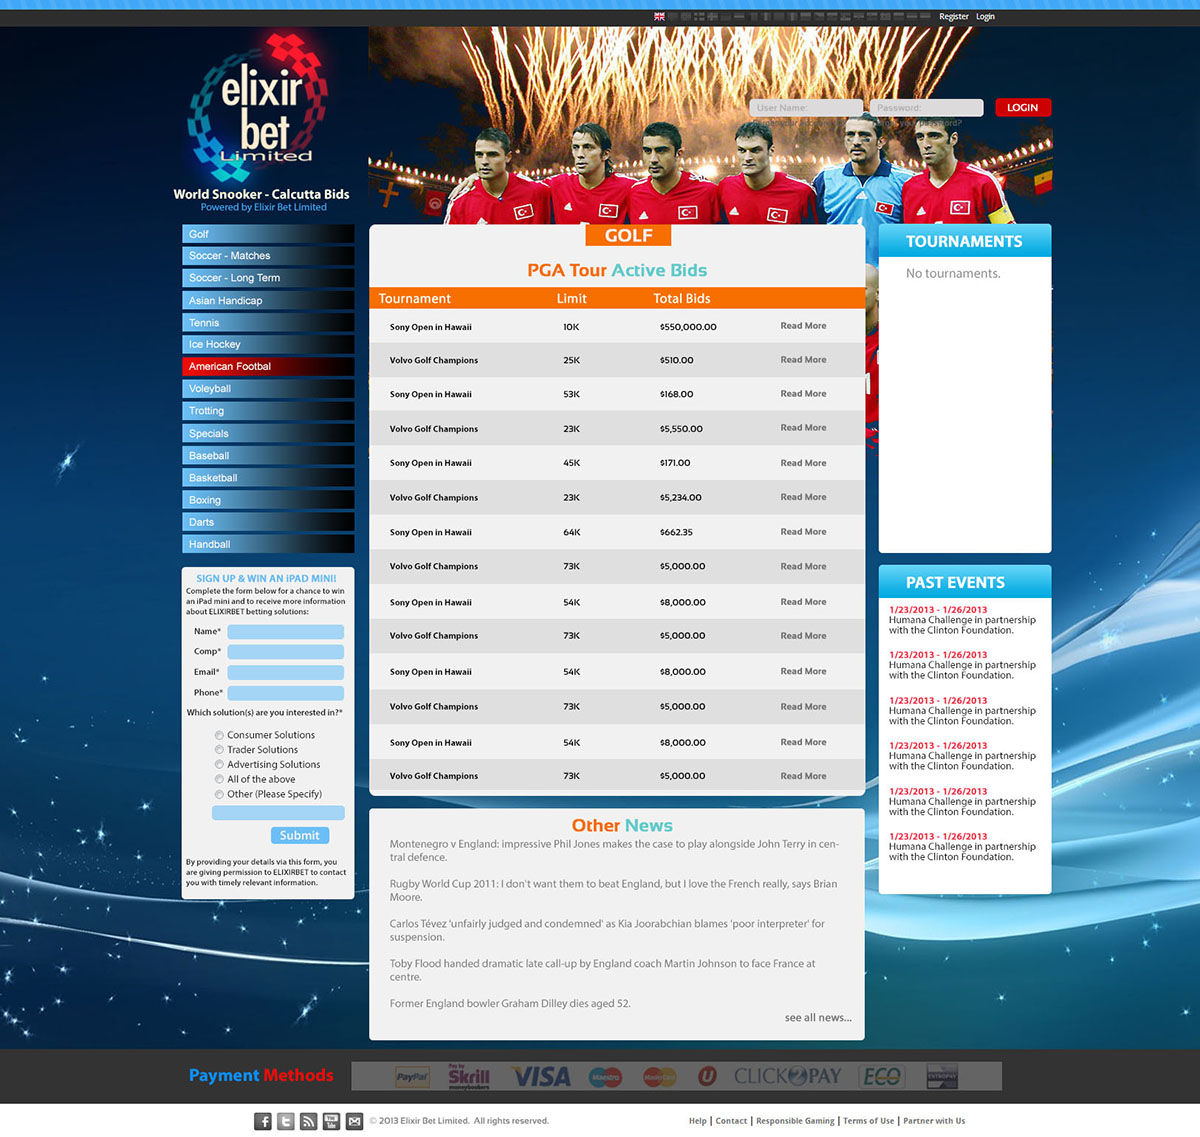Select All of the above option
This screenshot has width=1200, height=1137.
pyautogui.click(x=219, y=779)
